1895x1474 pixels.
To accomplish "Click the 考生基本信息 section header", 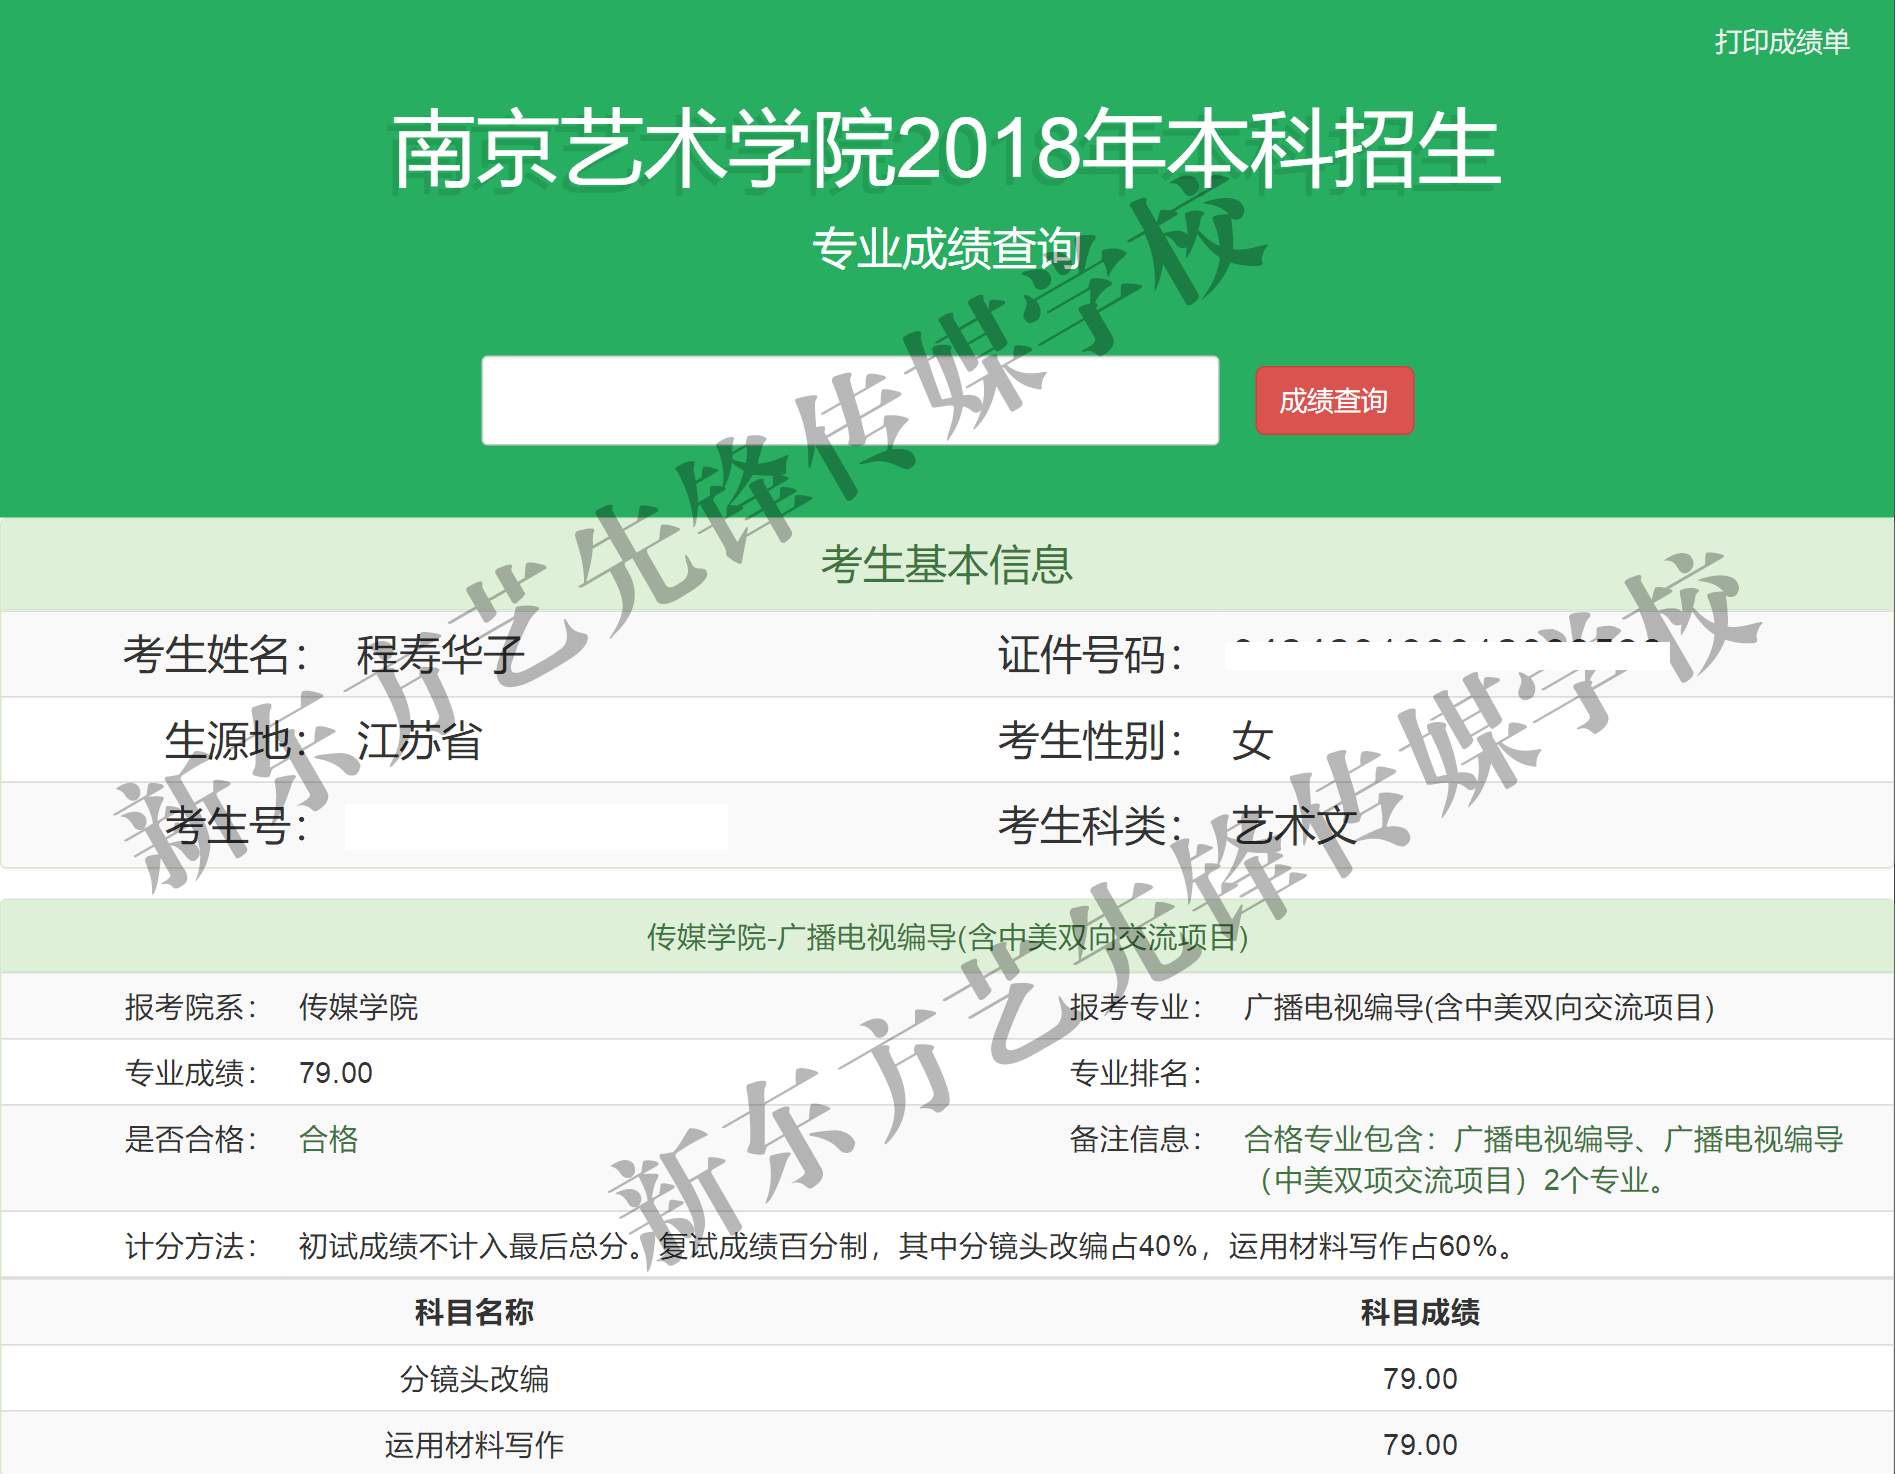I will click(x=947, y=565).
